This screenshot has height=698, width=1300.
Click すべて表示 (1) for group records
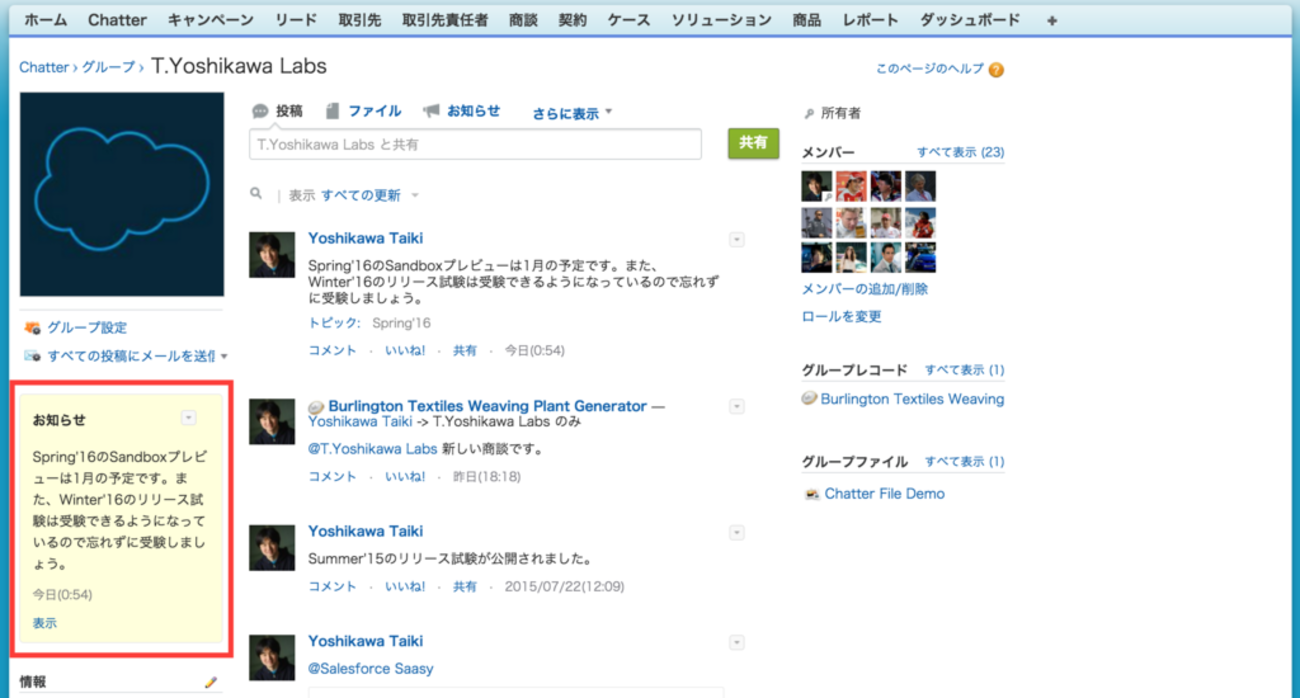(965, 370)
